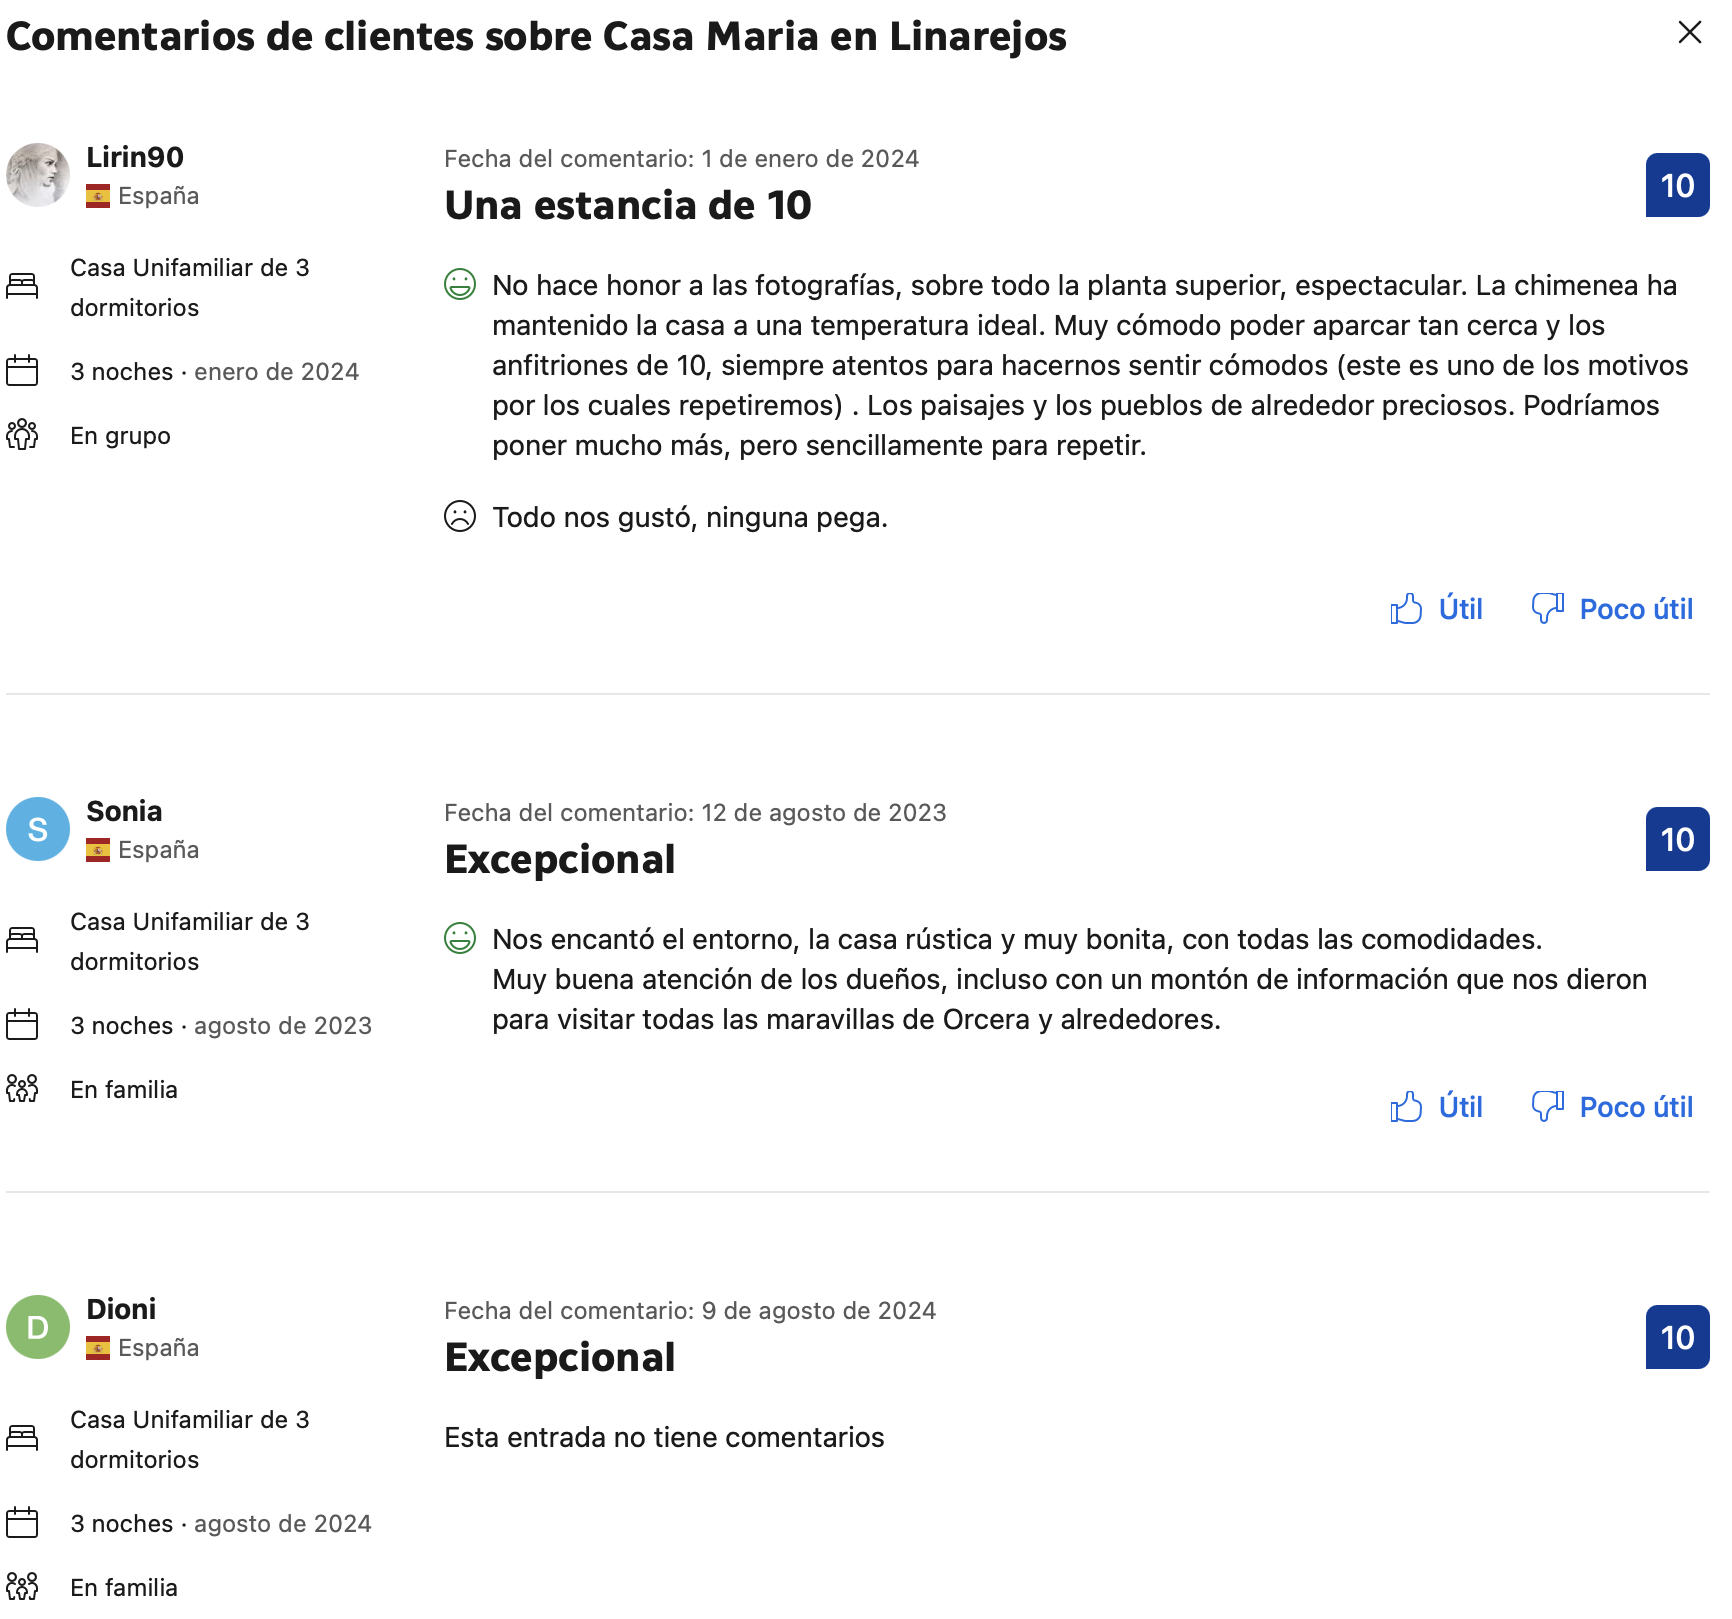1732x1619 pixels.
Task: Click Sonia's blue S avatar
Action: [x=38, y=829]
